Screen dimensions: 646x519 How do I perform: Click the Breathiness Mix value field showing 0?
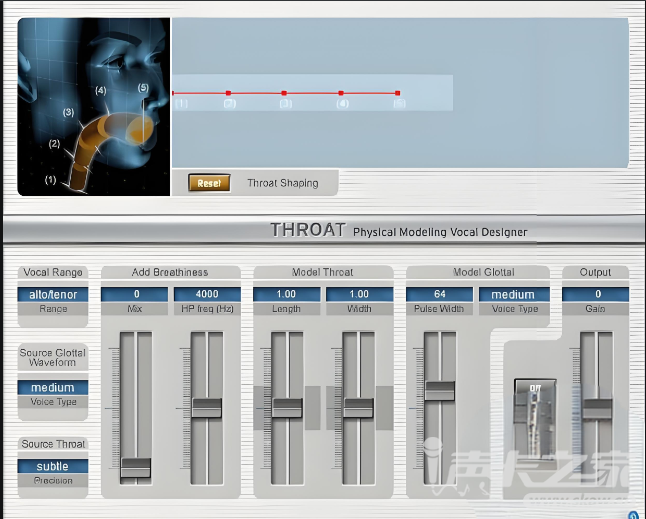135,294
